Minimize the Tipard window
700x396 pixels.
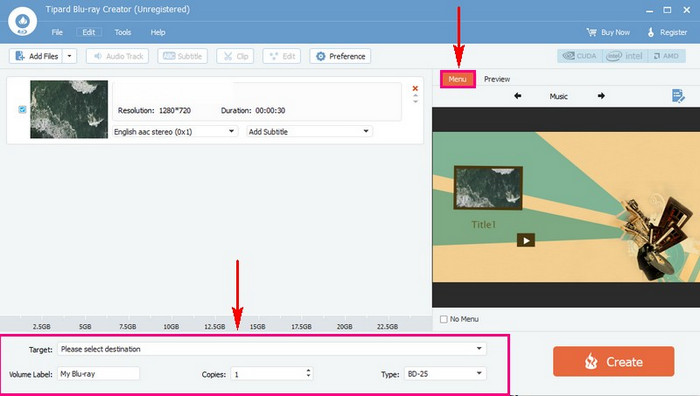(x=650, y=10)
